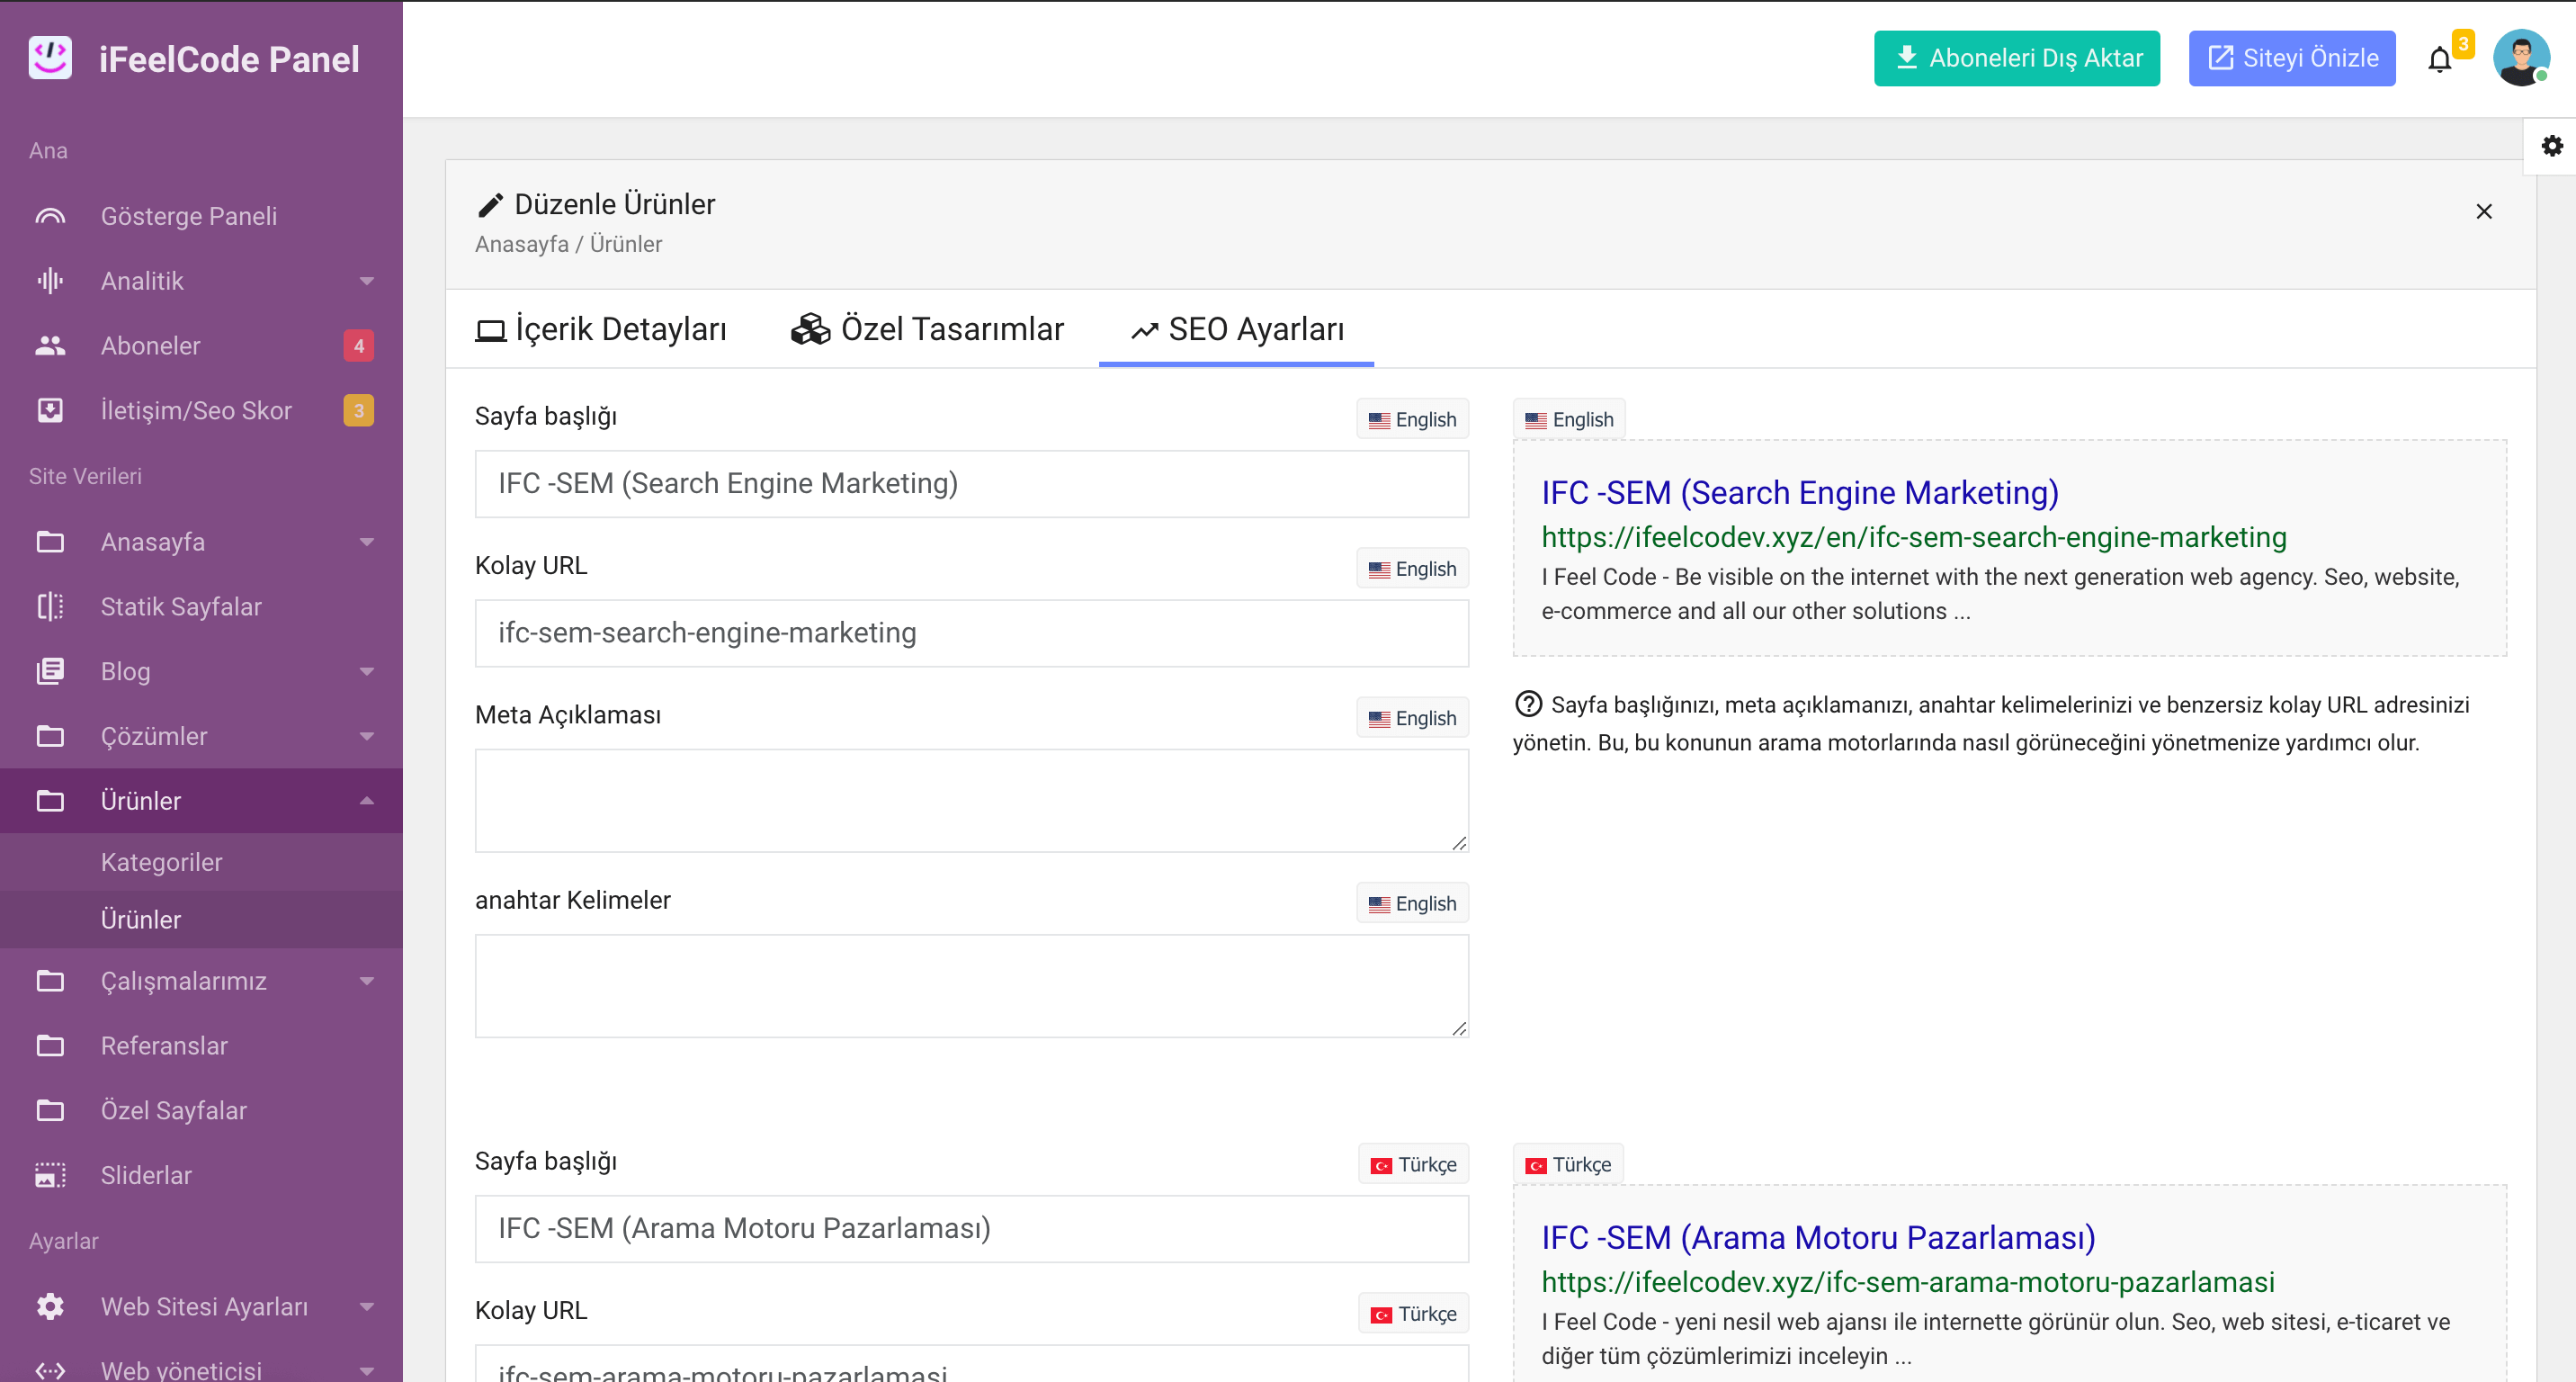Switch to Özel Tasarımlar tab
This screenshot has width=2576, height=1382.
click(x=927, y=329)
